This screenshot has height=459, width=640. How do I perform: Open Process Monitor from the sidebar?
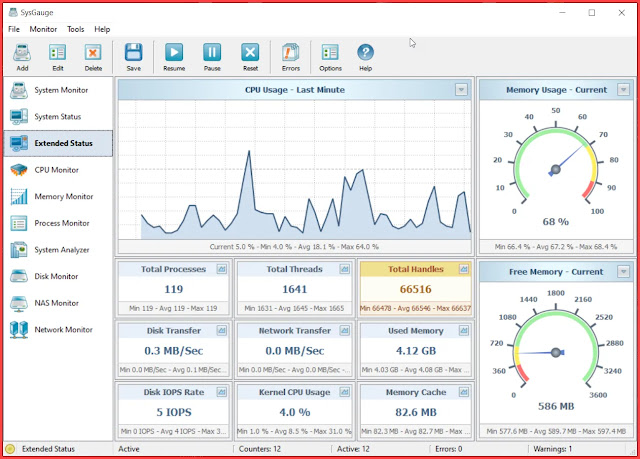pyautogui.click(x=58, y=223)
